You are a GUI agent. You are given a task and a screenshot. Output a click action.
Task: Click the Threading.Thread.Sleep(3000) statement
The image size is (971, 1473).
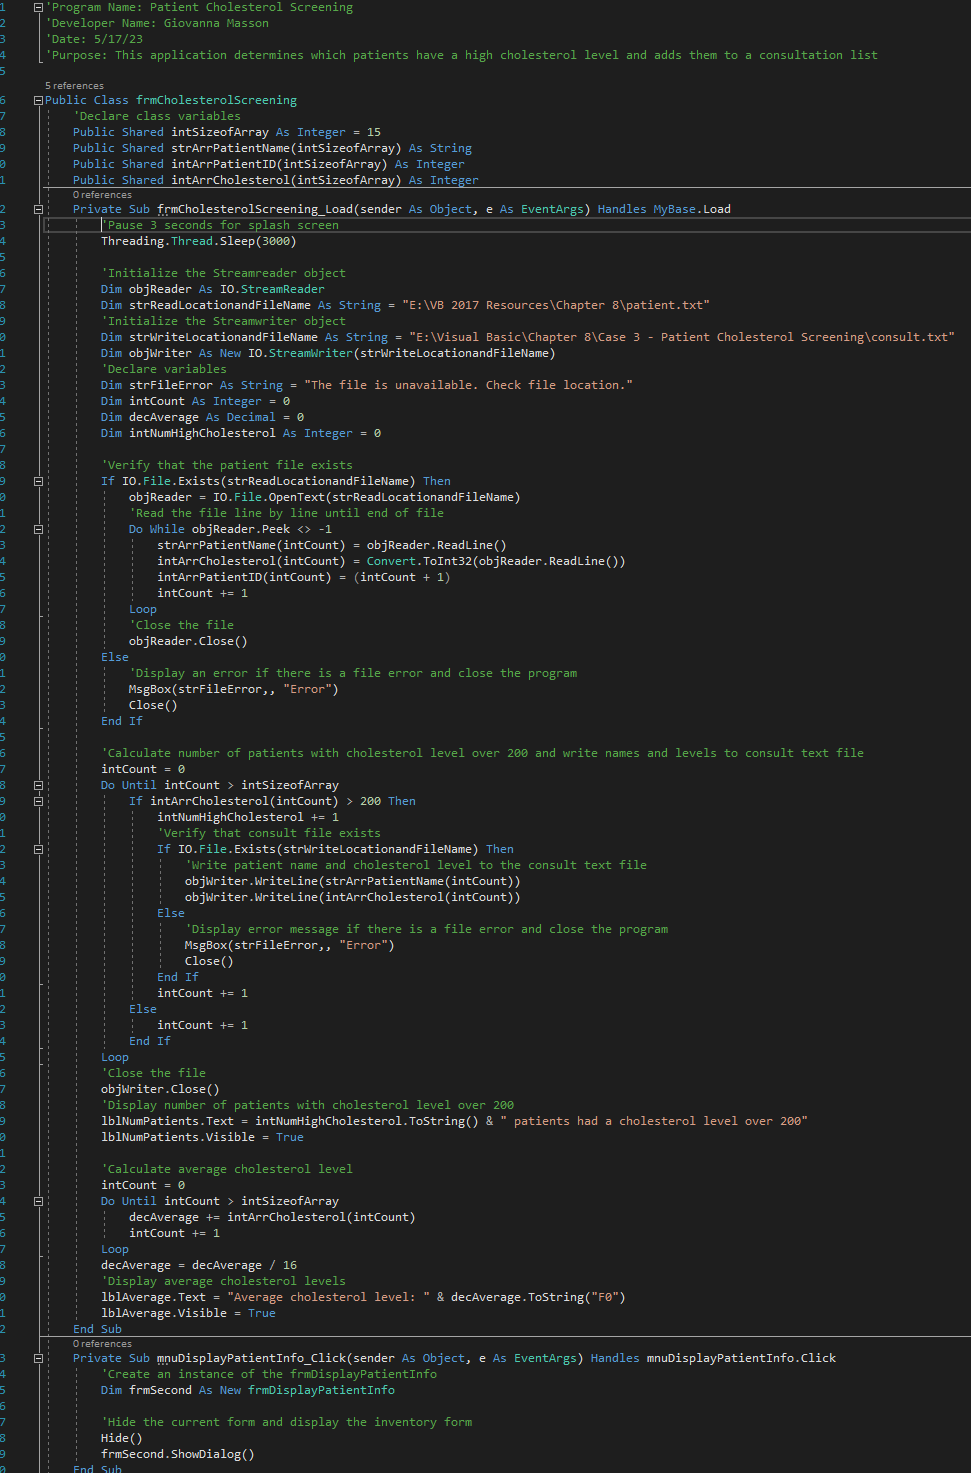click(199, 241)
